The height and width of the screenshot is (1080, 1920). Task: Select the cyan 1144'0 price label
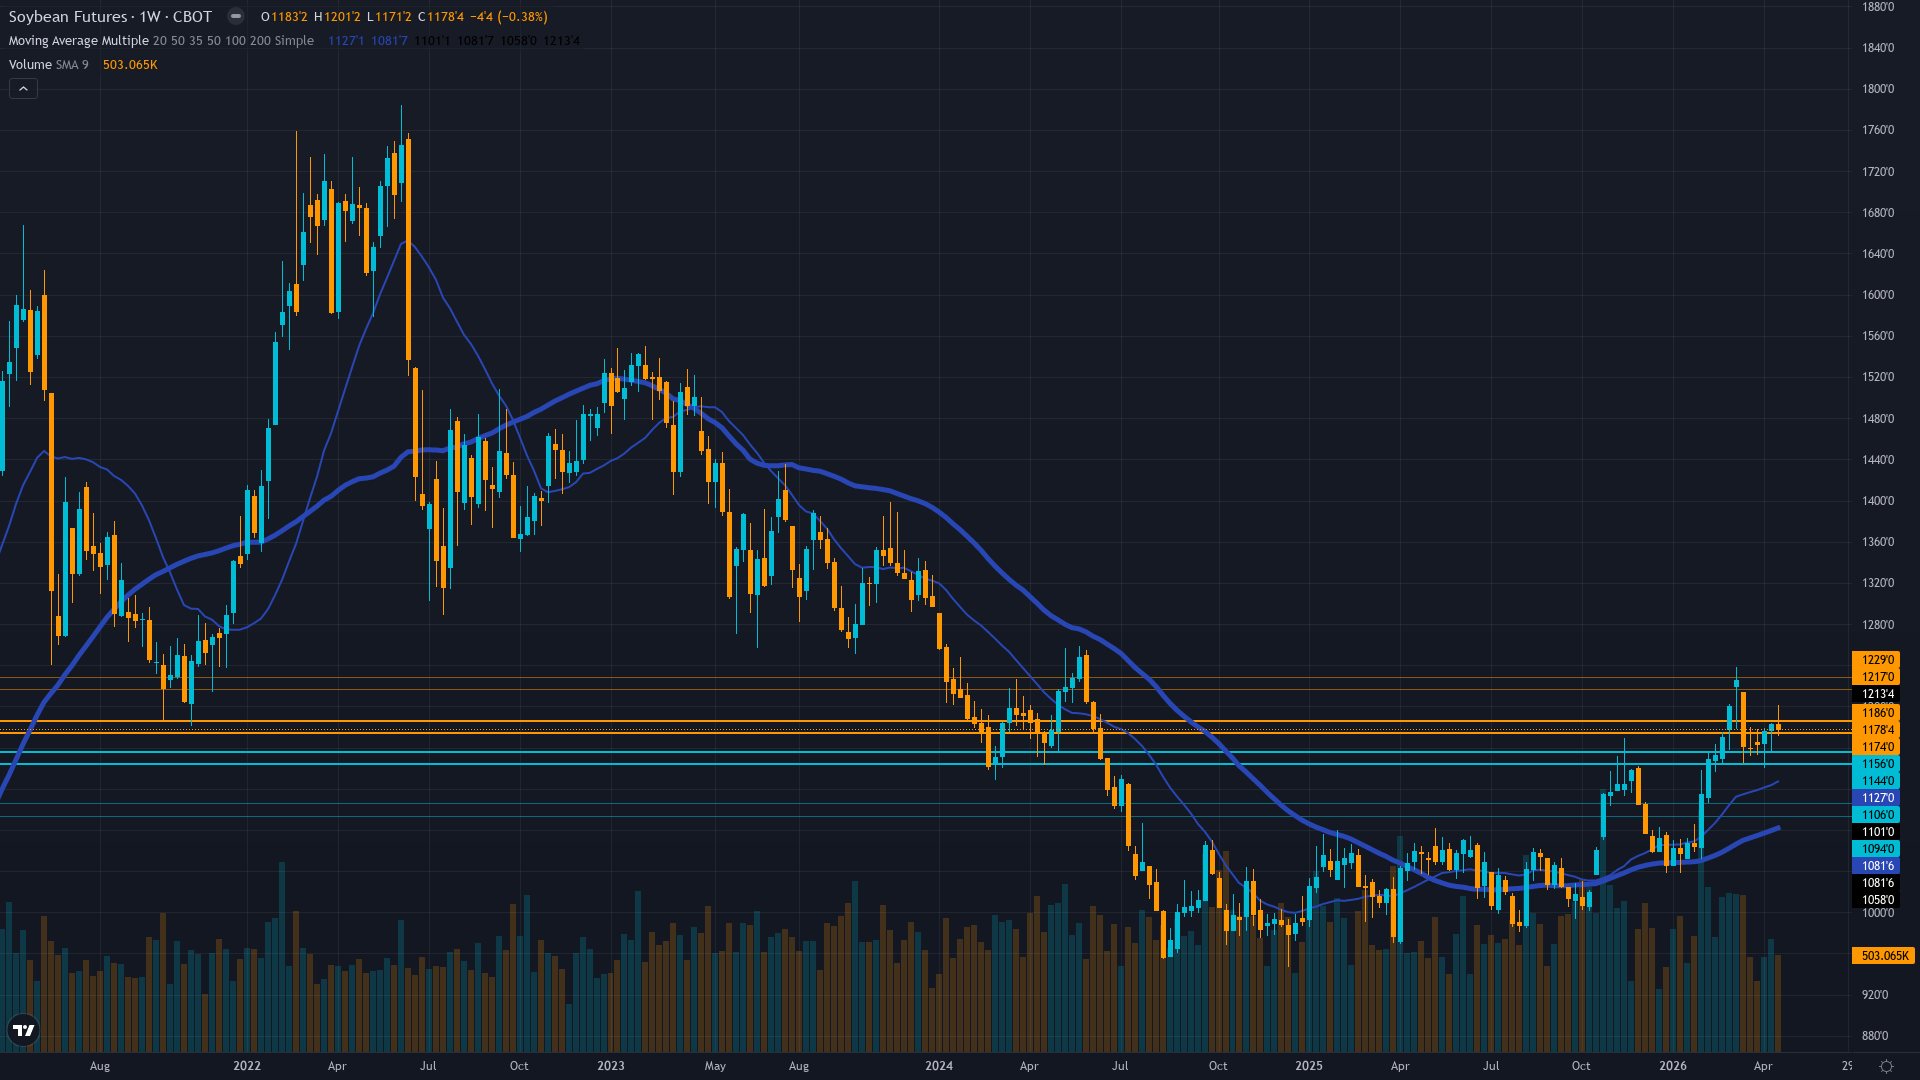tap(1876, 781)
